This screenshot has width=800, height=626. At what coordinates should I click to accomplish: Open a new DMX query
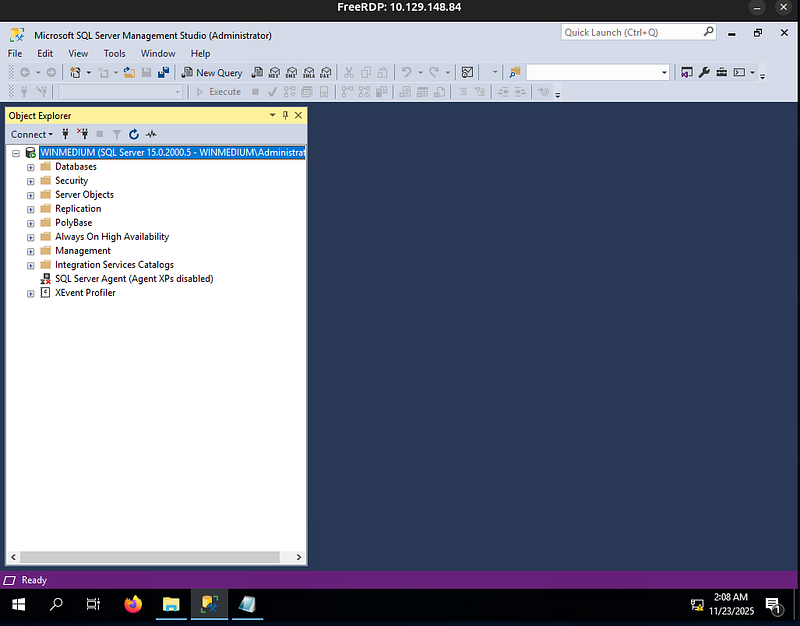(291, 72)
